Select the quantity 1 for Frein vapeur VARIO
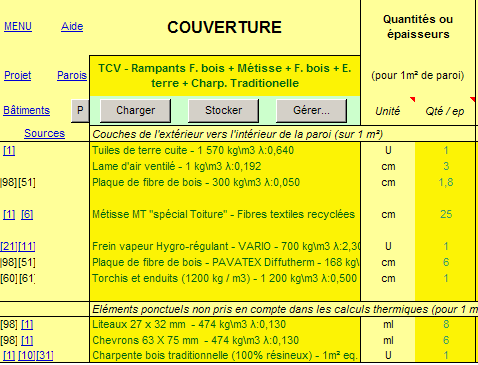This screenshot has height=365, width=478. click(x=446, y=246)
